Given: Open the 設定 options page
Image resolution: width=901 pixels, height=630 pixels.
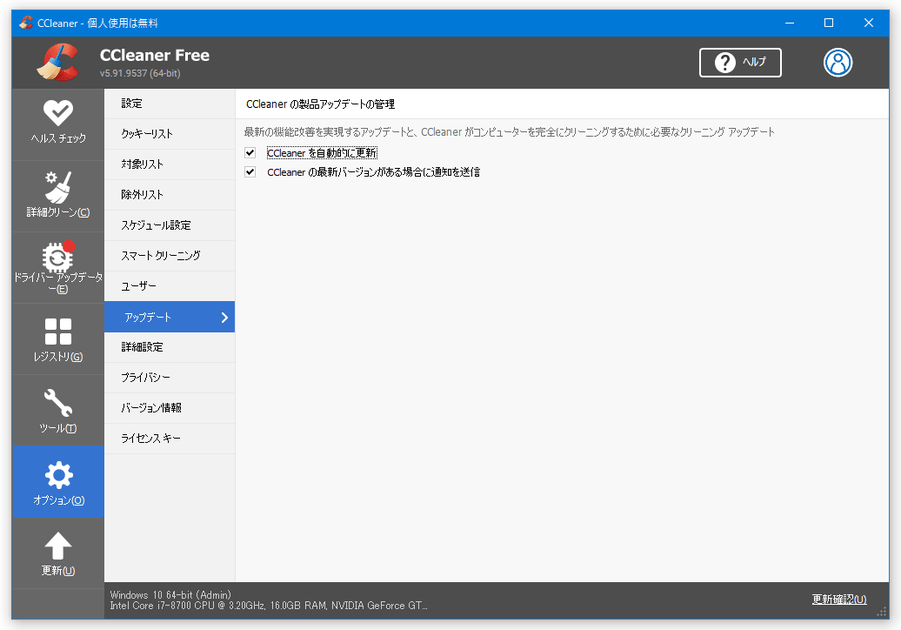Looking at the screenshot, I should pyautogui.click(x=170, y=103).
